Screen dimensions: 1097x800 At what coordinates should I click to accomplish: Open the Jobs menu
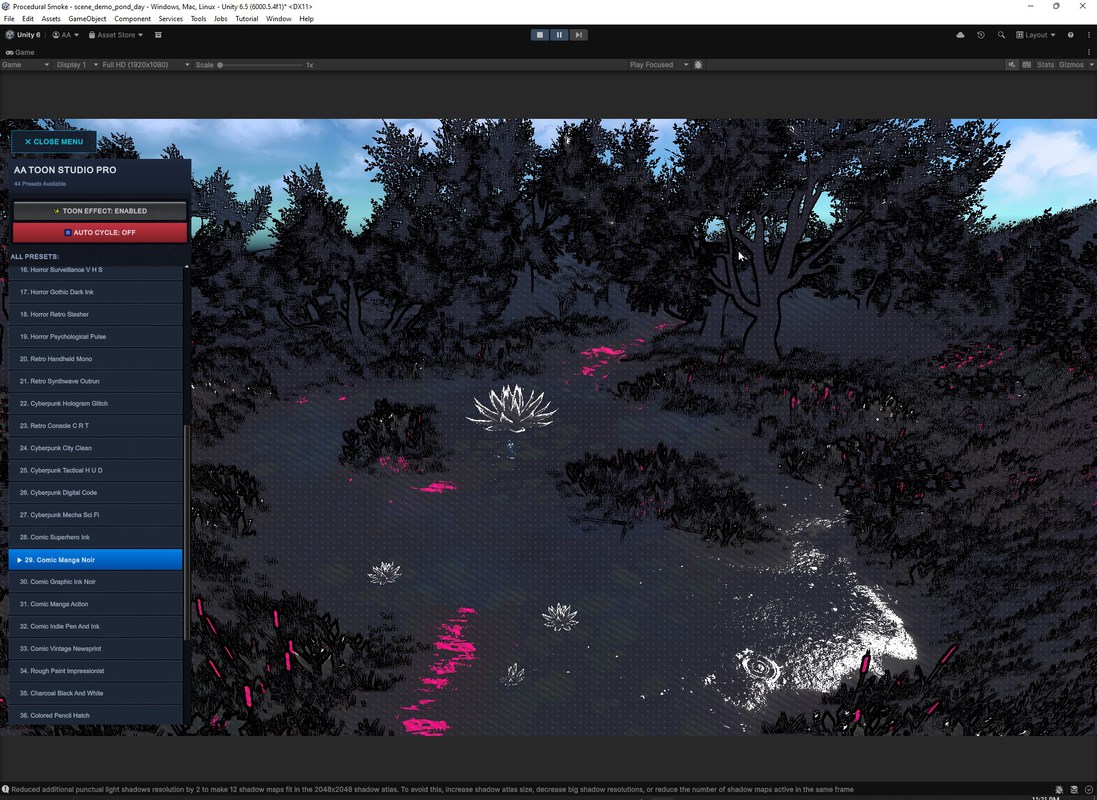(x=220, y=19)
